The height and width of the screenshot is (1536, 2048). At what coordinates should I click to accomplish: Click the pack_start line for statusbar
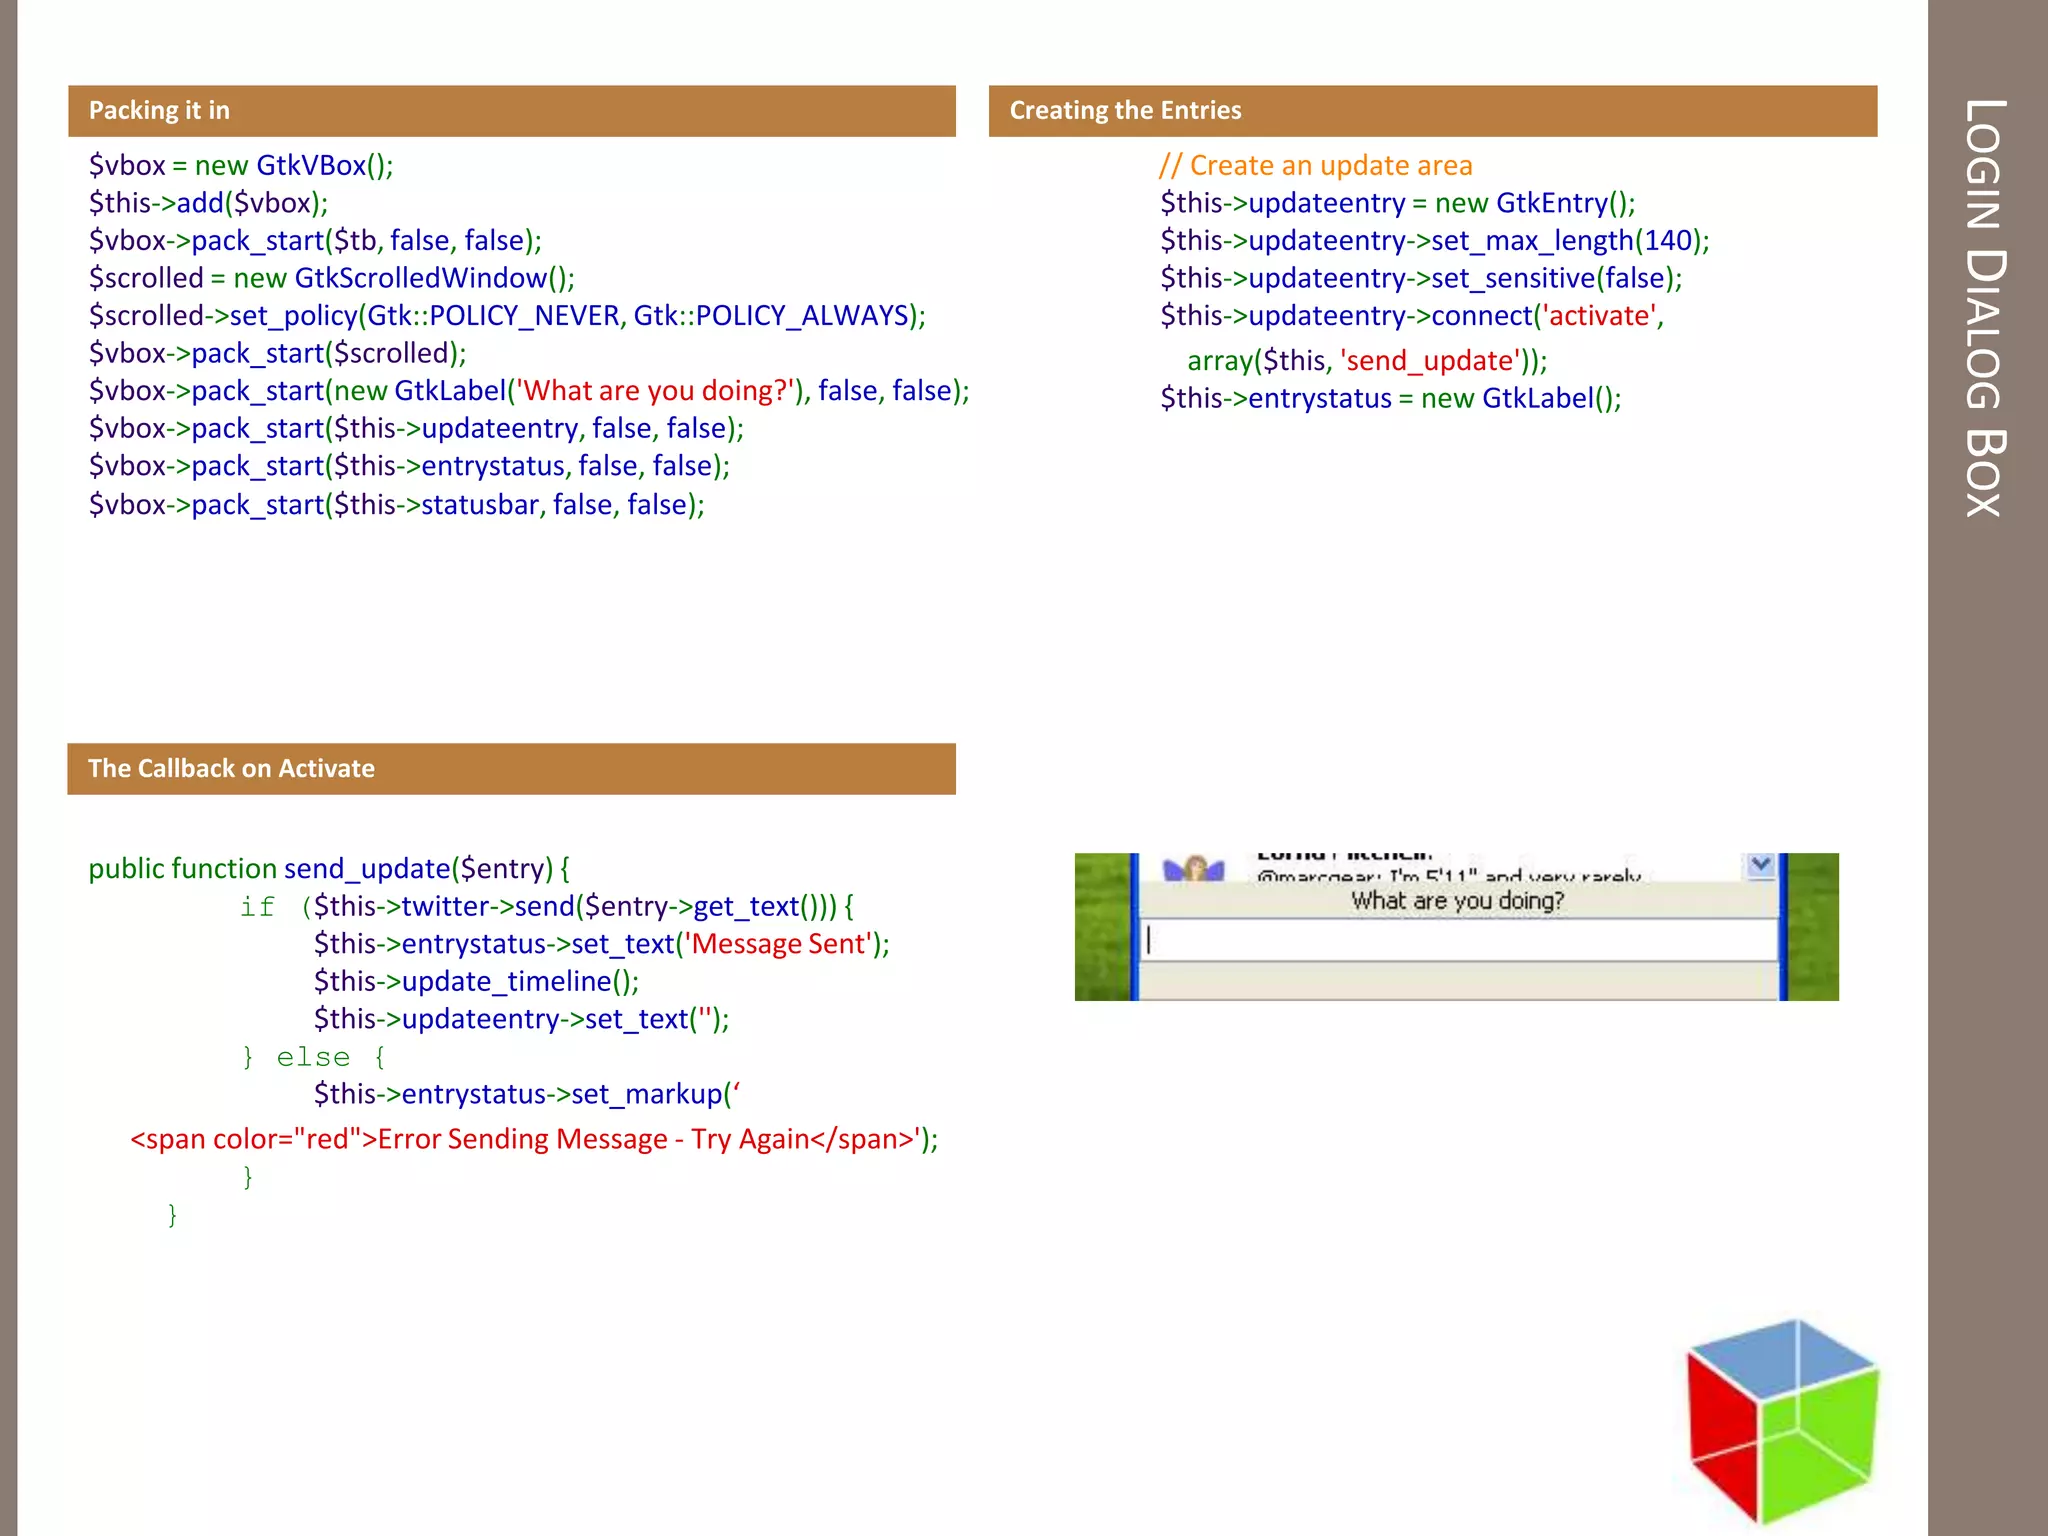coord(397,504)
